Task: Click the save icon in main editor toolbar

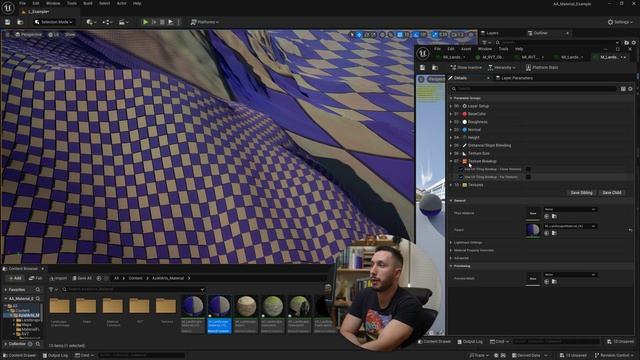Action: click(7, 22)
